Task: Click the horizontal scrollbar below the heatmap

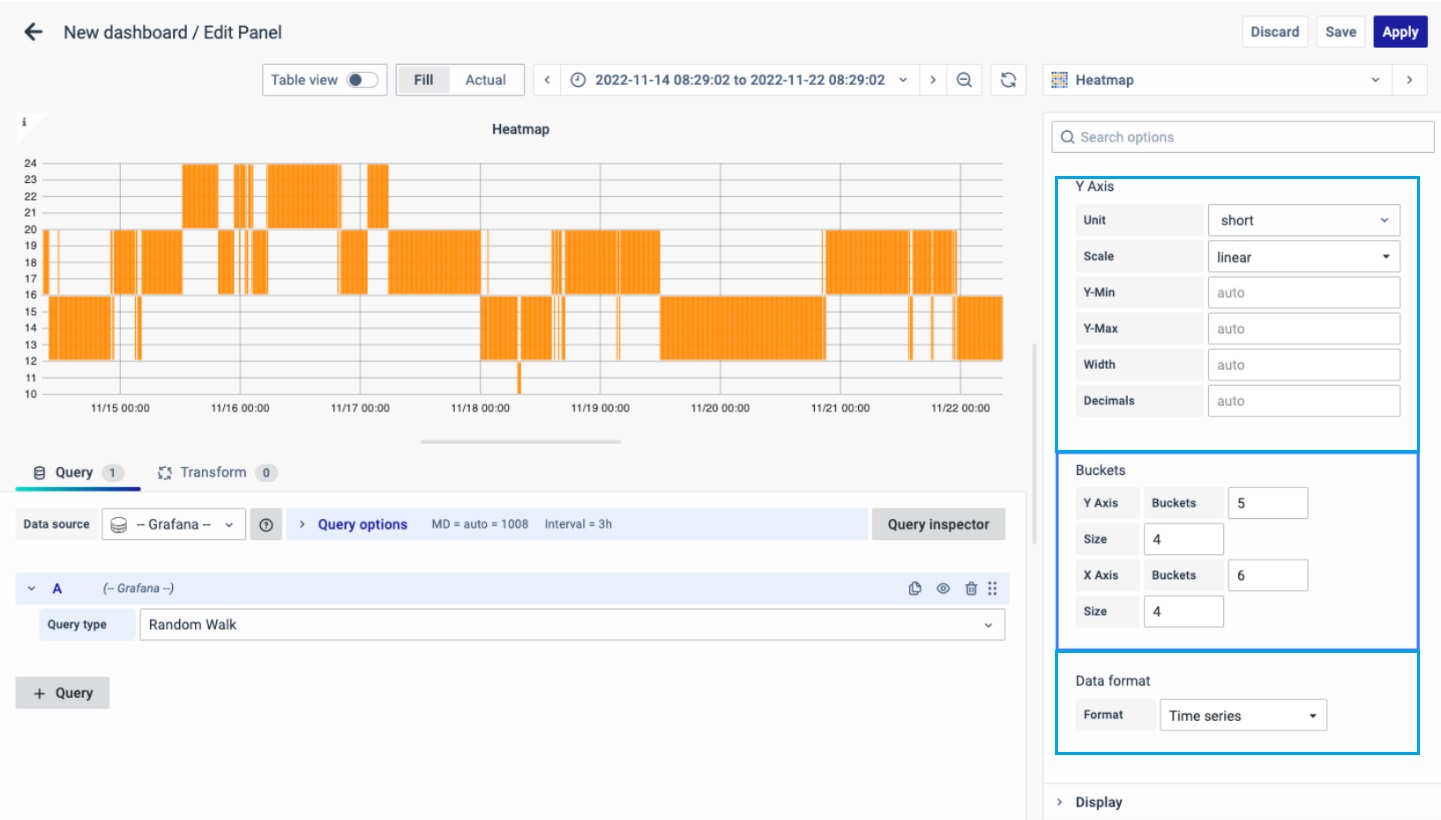Action: (521, 441)
